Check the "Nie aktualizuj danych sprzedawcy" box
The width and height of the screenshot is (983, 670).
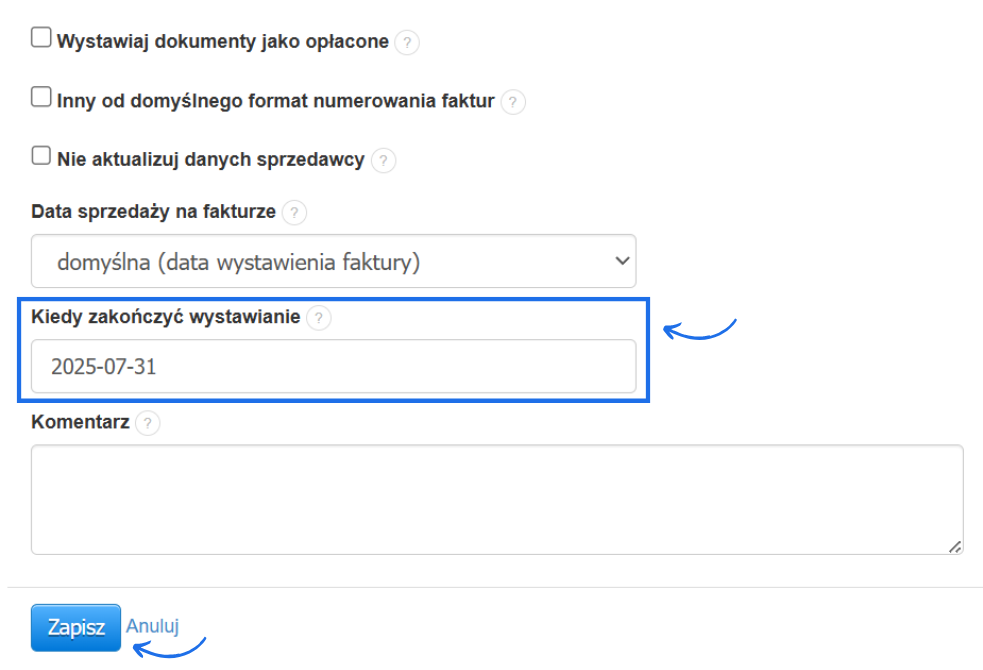[41, 156]
